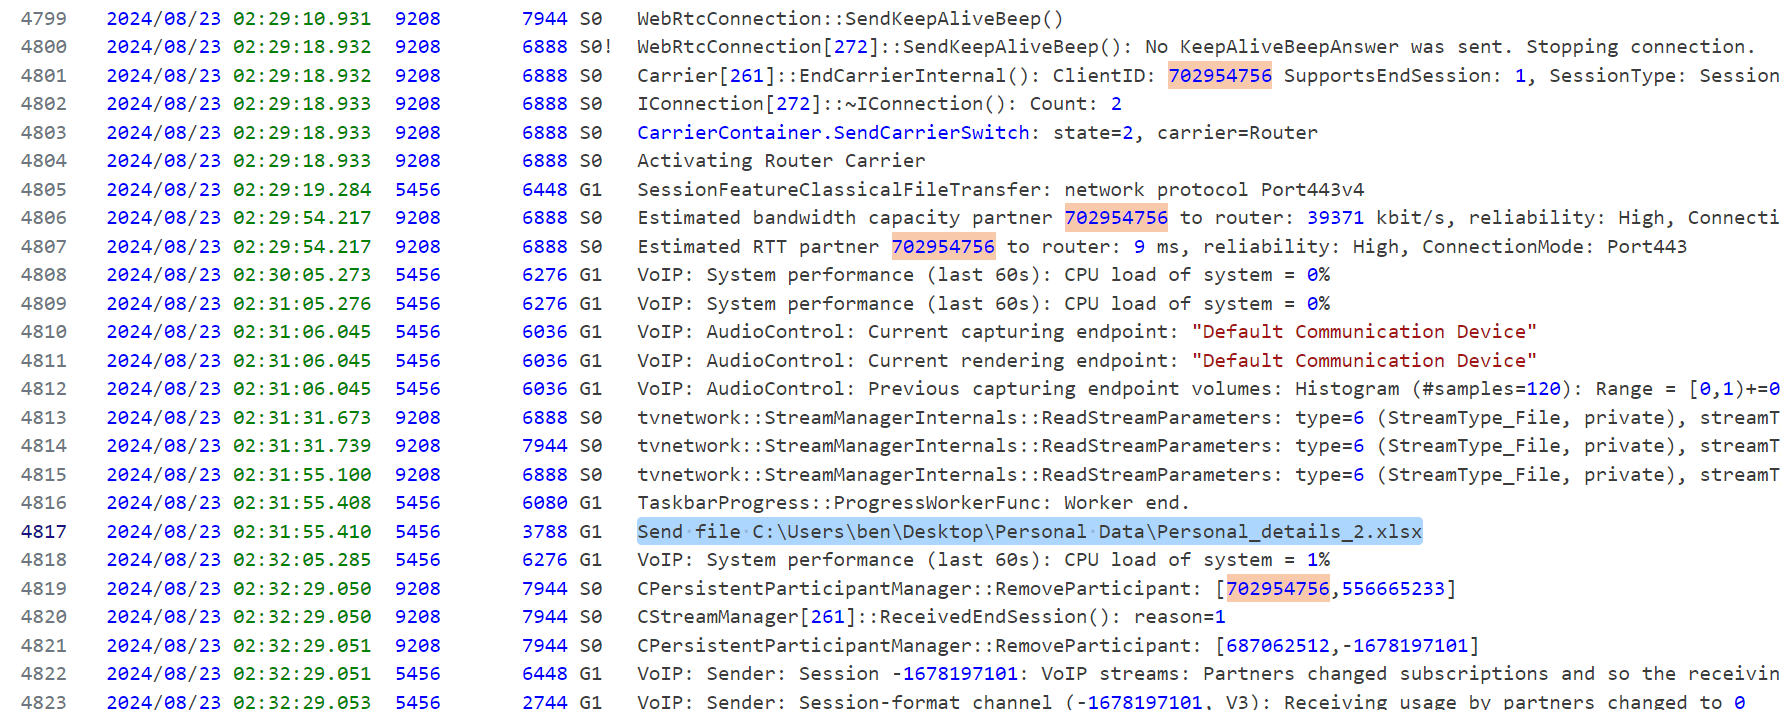
Task: Click the CPU load line at 02:31:05.276
Action: (x=983, y=304)
